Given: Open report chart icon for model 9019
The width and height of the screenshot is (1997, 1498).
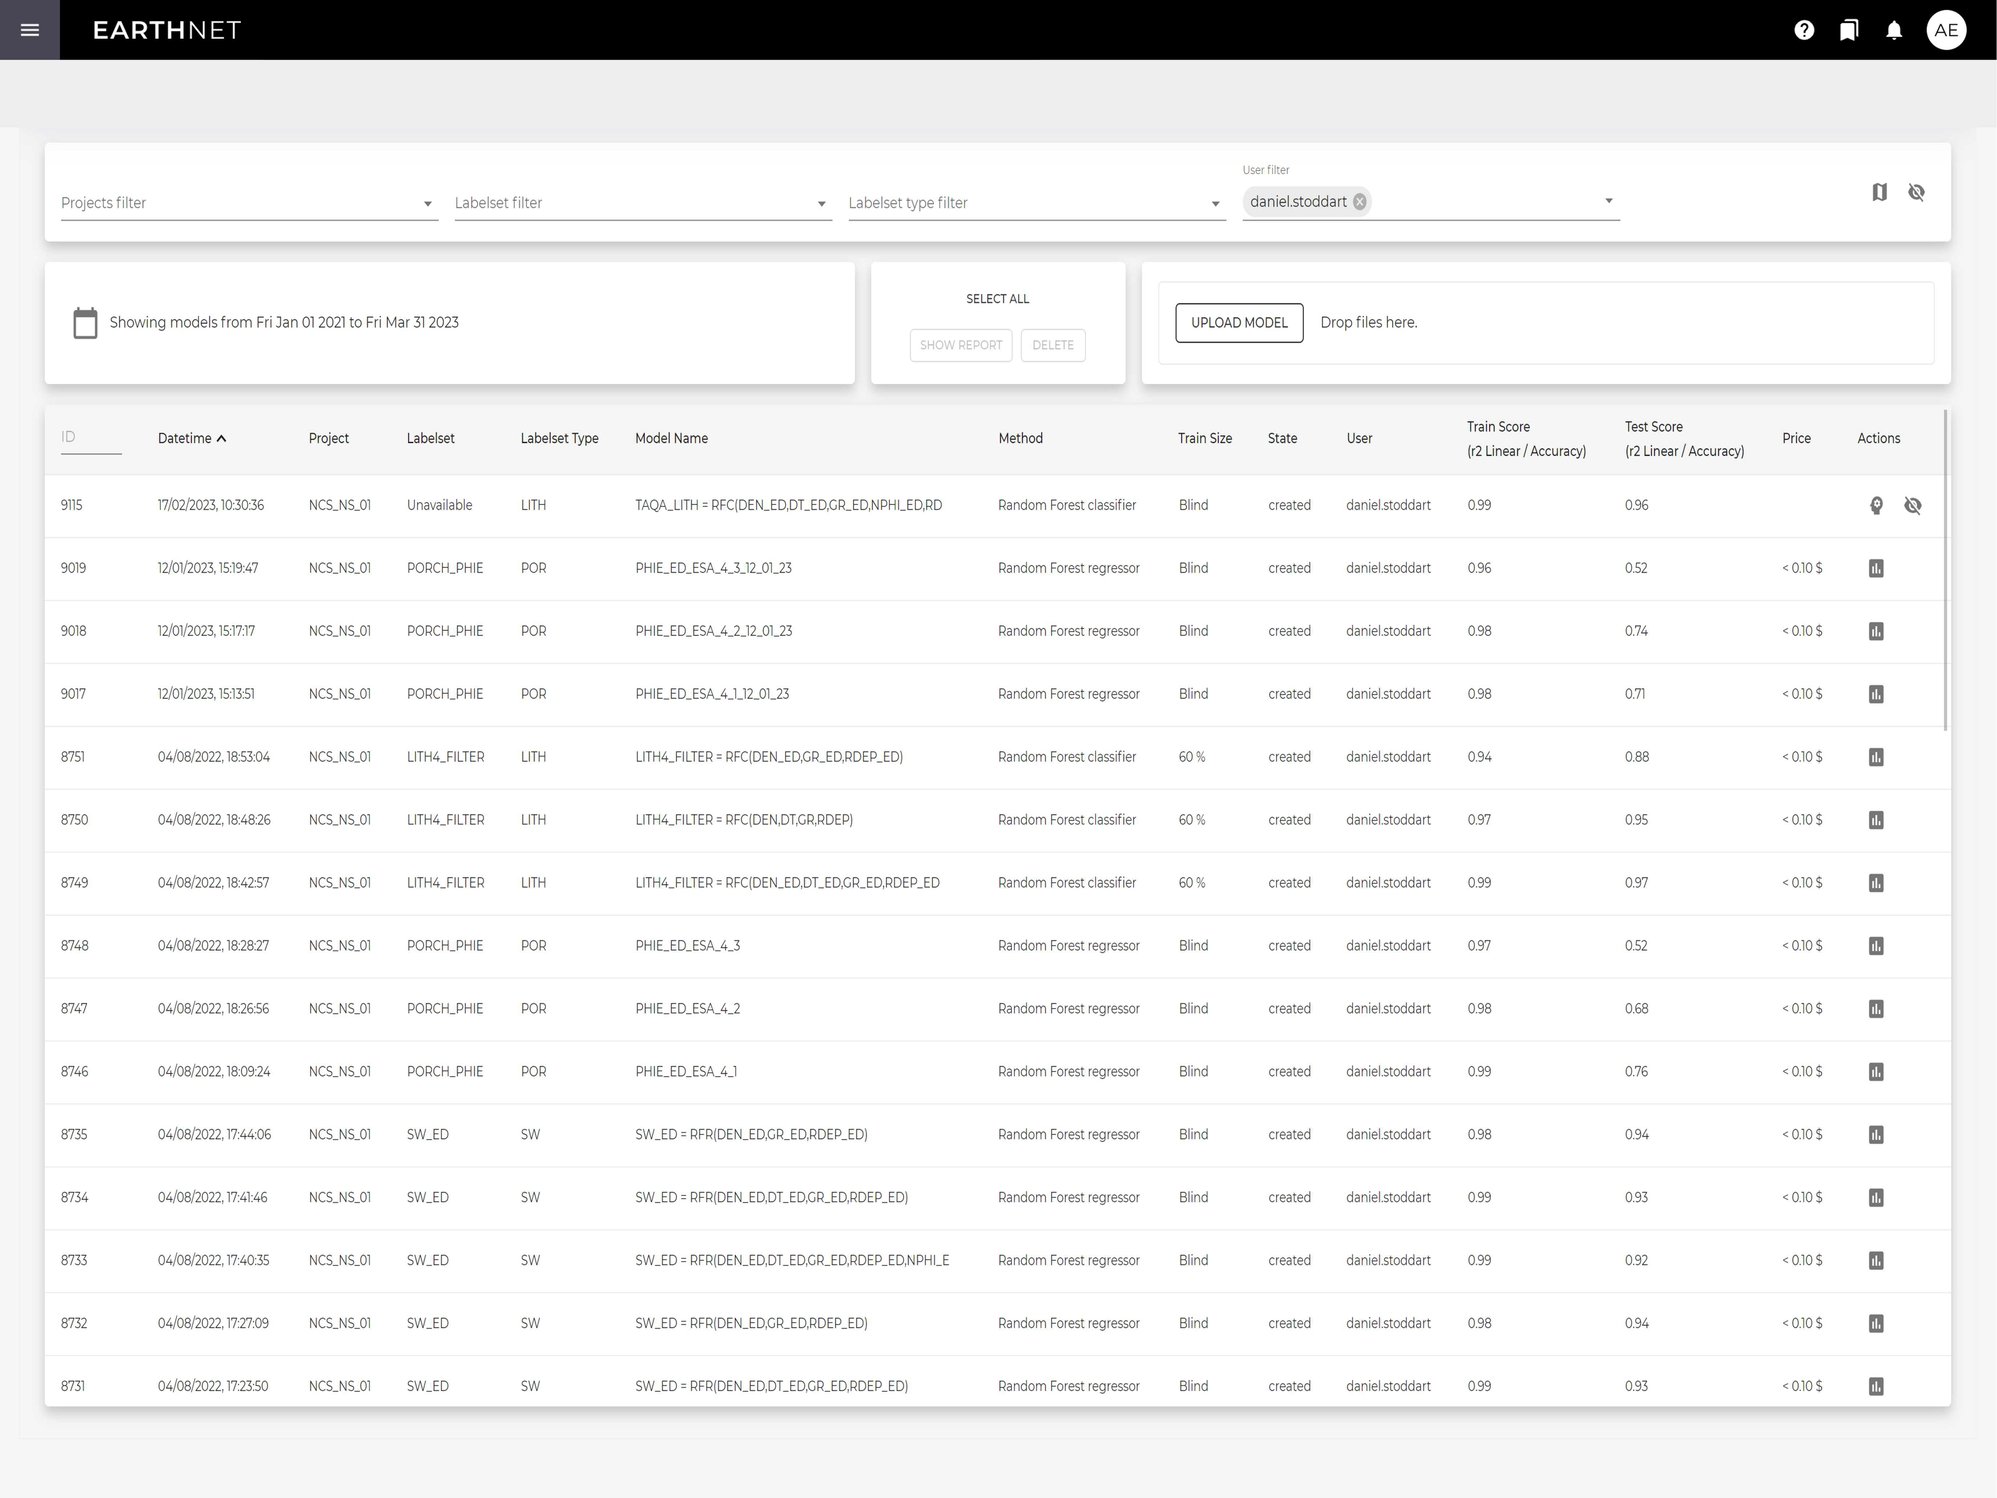Looking at the screenshot, I should click(x=1876, y=568).
